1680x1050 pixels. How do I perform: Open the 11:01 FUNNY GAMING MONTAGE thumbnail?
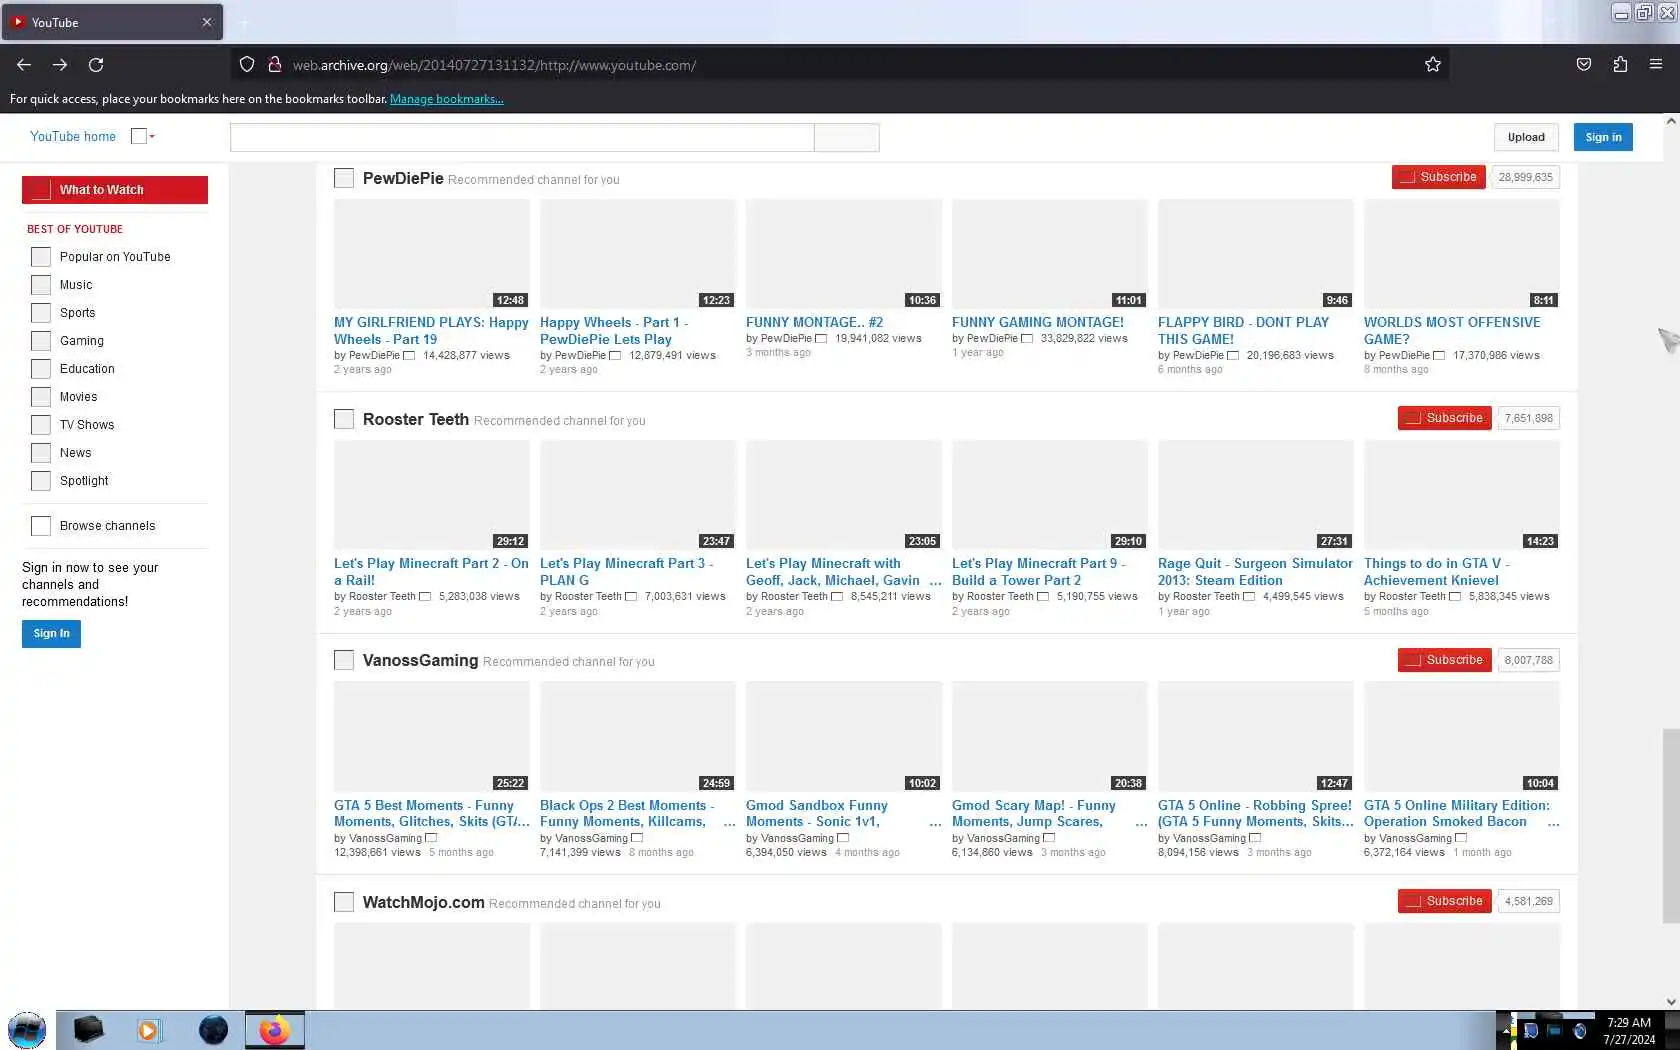coord(1050,254)
